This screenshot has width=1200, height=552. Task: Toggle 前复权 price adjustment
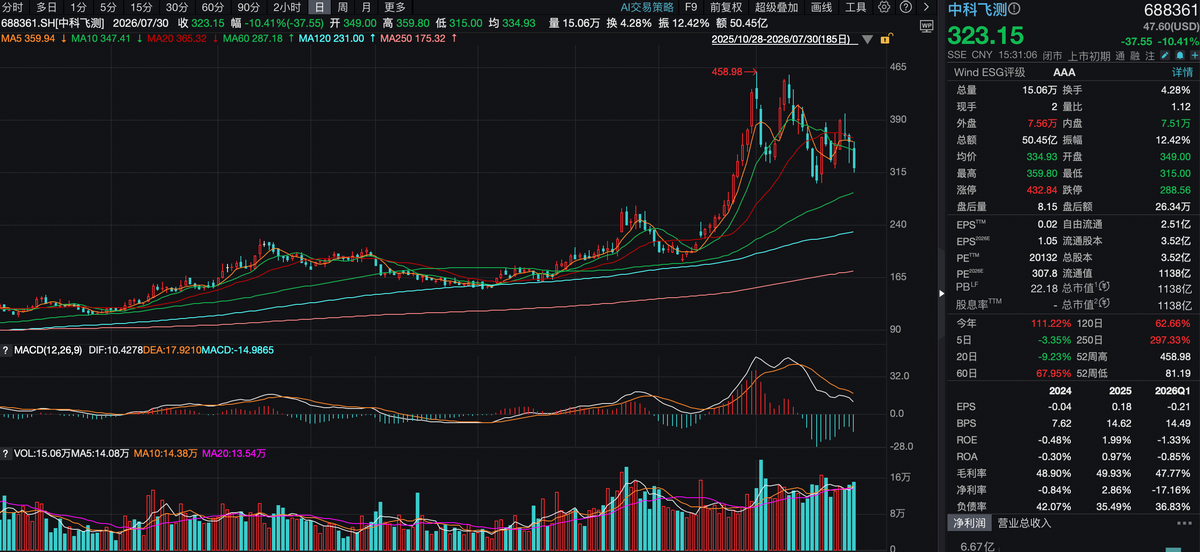(x=726, y=7)
